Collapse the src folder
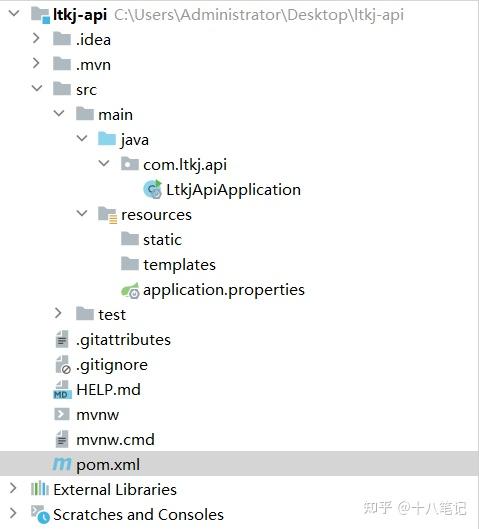The width and height of the screenshot is (479, 529). [36, 88]
